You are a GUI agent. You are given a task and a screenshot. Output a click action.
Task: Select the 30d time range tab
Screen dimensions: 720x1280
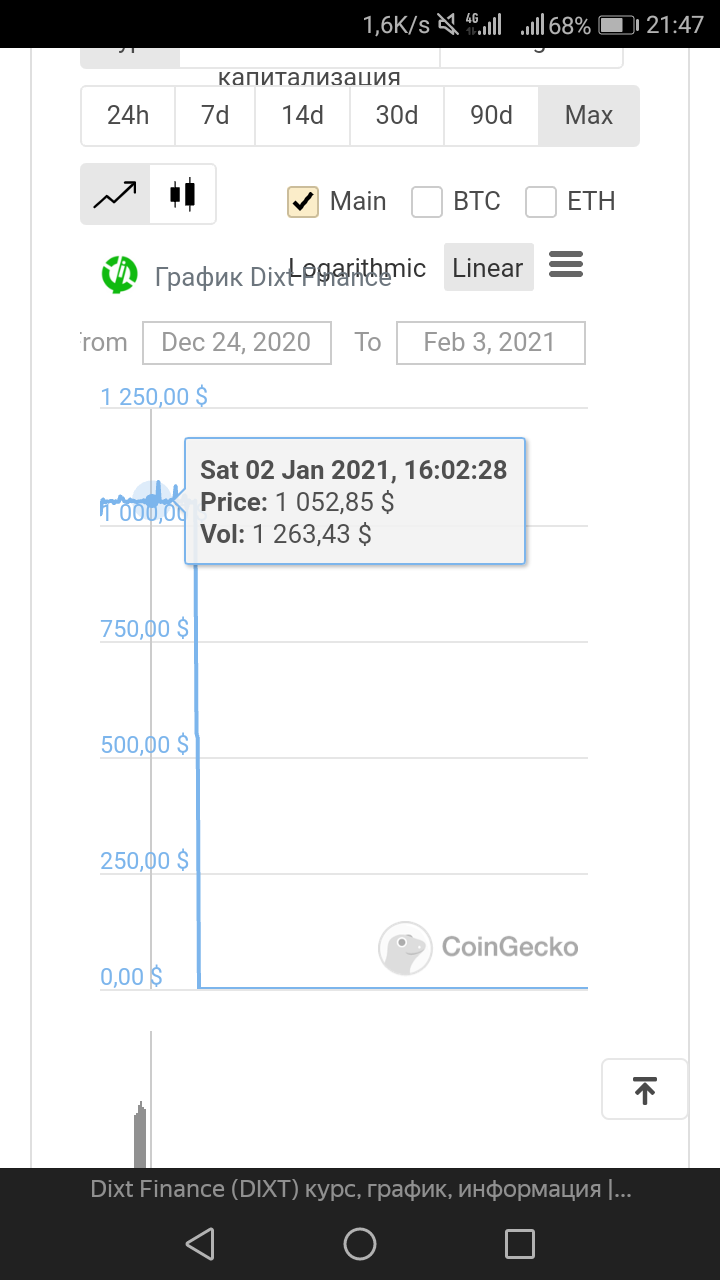coord(397,116)
